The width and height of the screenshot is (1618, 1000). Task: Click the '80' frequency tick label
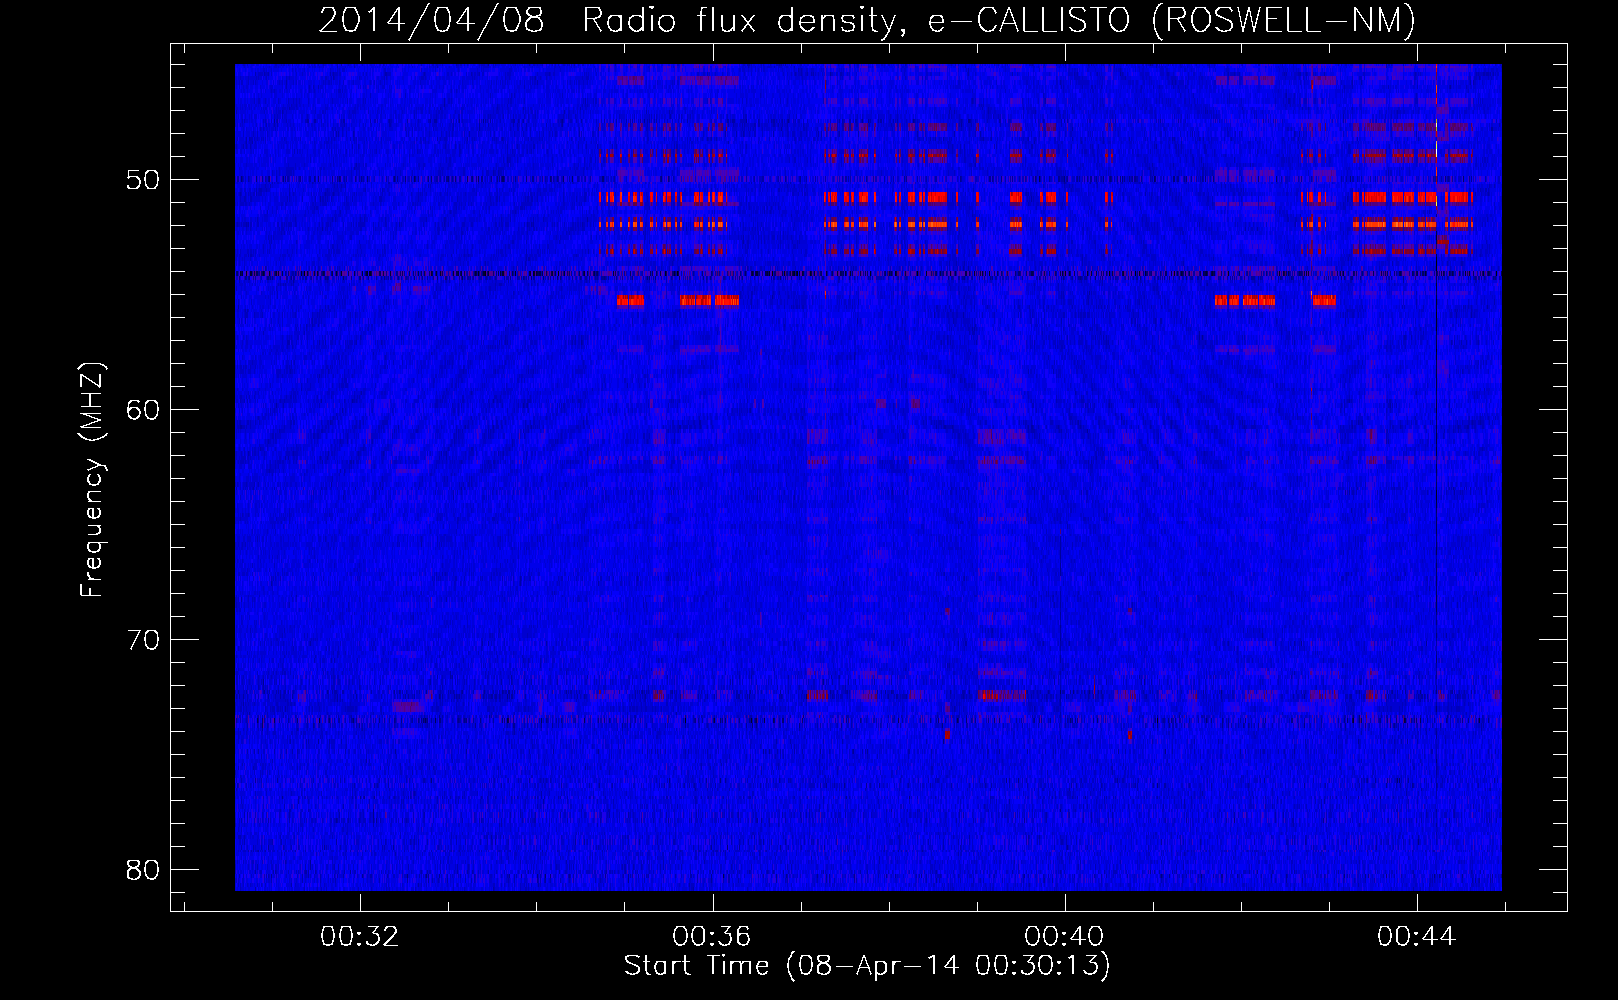tap(143, 870)
